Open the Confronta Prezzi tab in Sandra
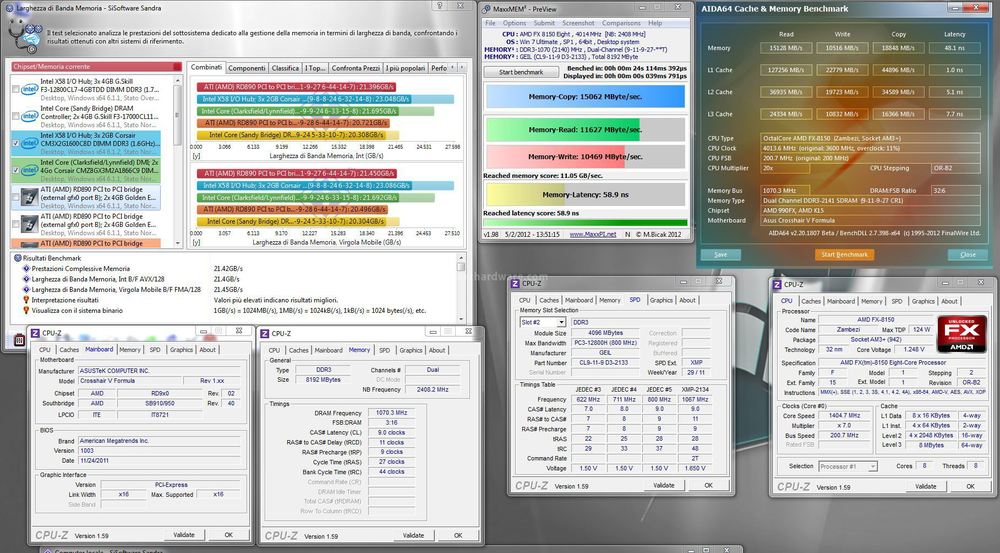 pyautogui.click(x=356, y=68)
